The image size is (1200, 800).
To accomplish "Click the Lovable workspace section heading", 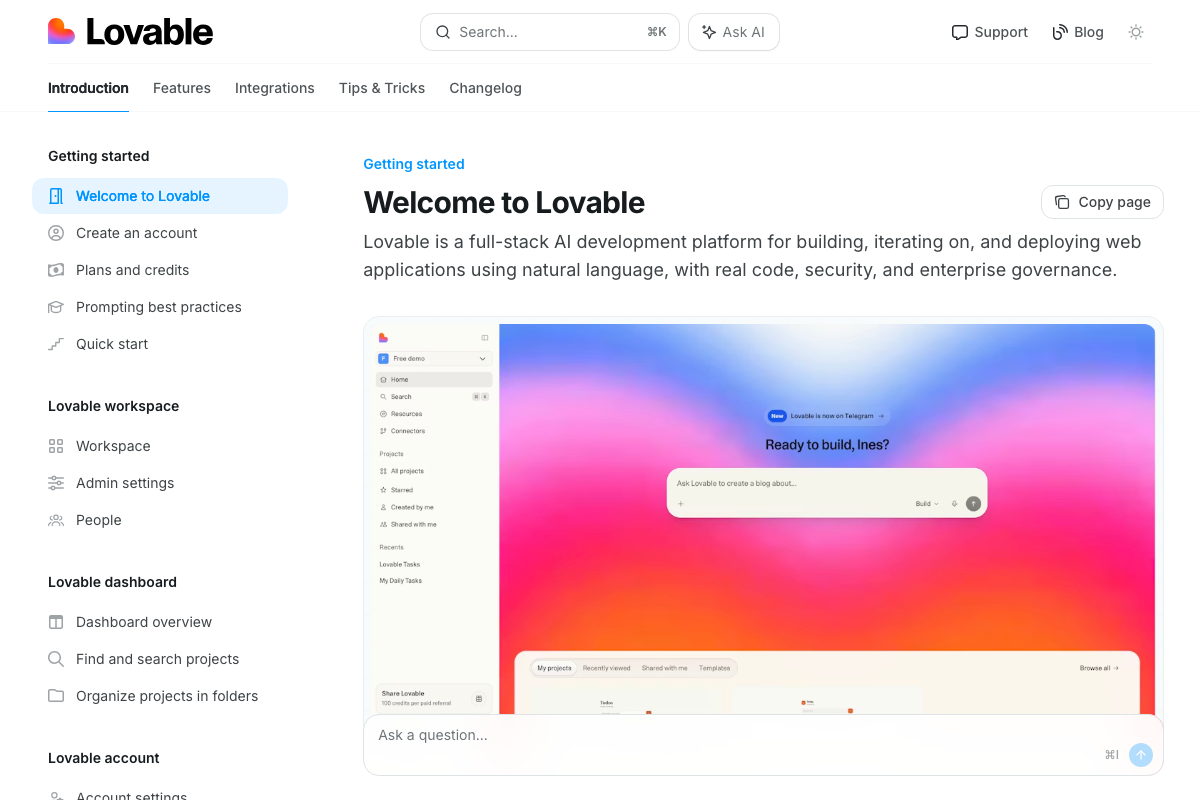I will [x=114, y=406].
